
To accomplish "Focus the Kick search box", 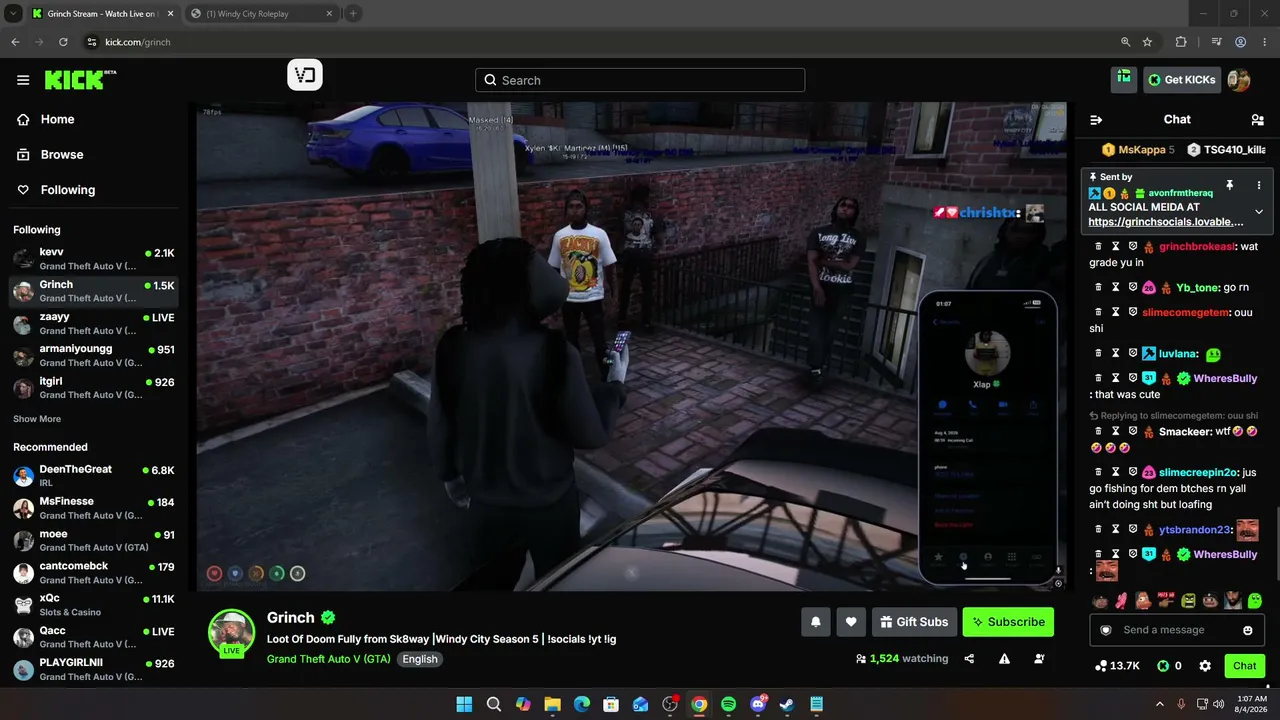I will click(x=640, y=80).
